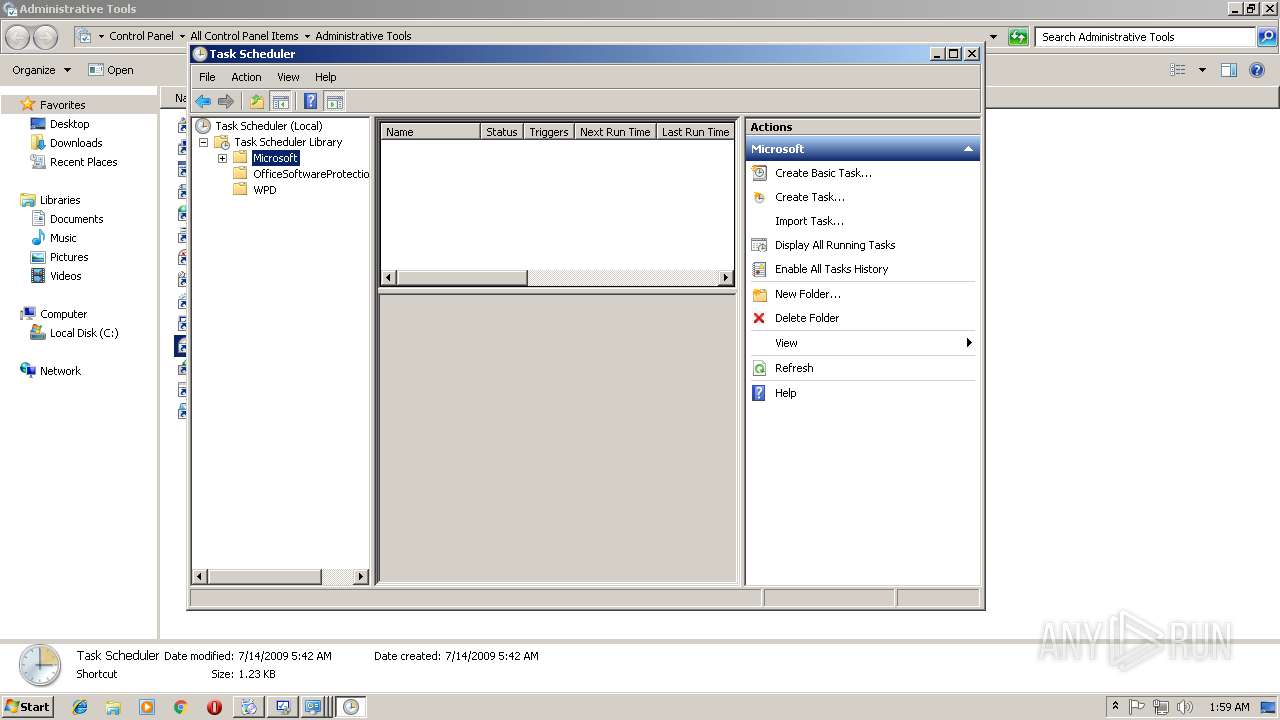Click Import Task... action link

click(809, 221)
